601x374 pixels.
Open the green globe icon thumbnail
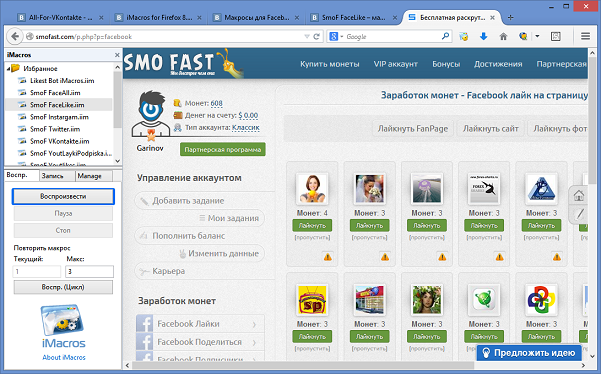(x=484, y=300)
